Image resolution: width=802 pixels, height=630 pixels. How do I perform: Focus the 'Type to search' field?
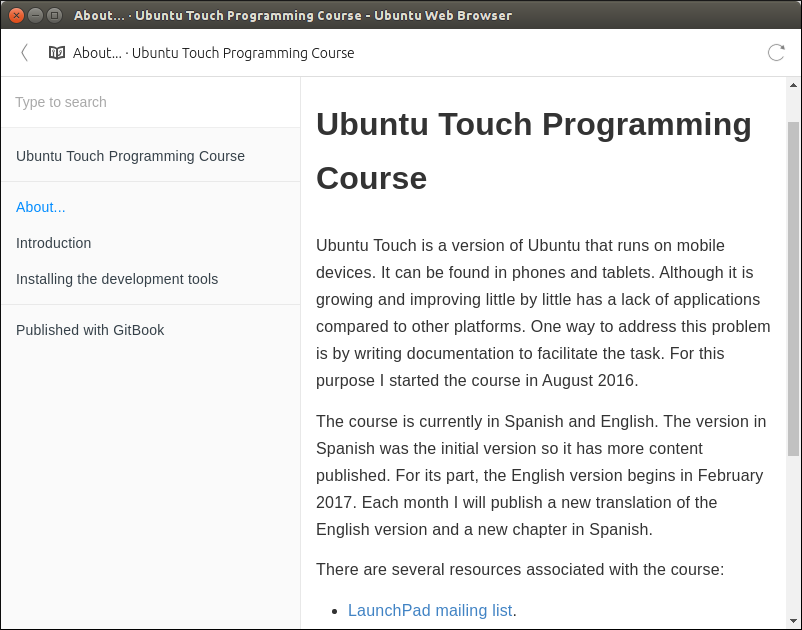click(151, 102)
